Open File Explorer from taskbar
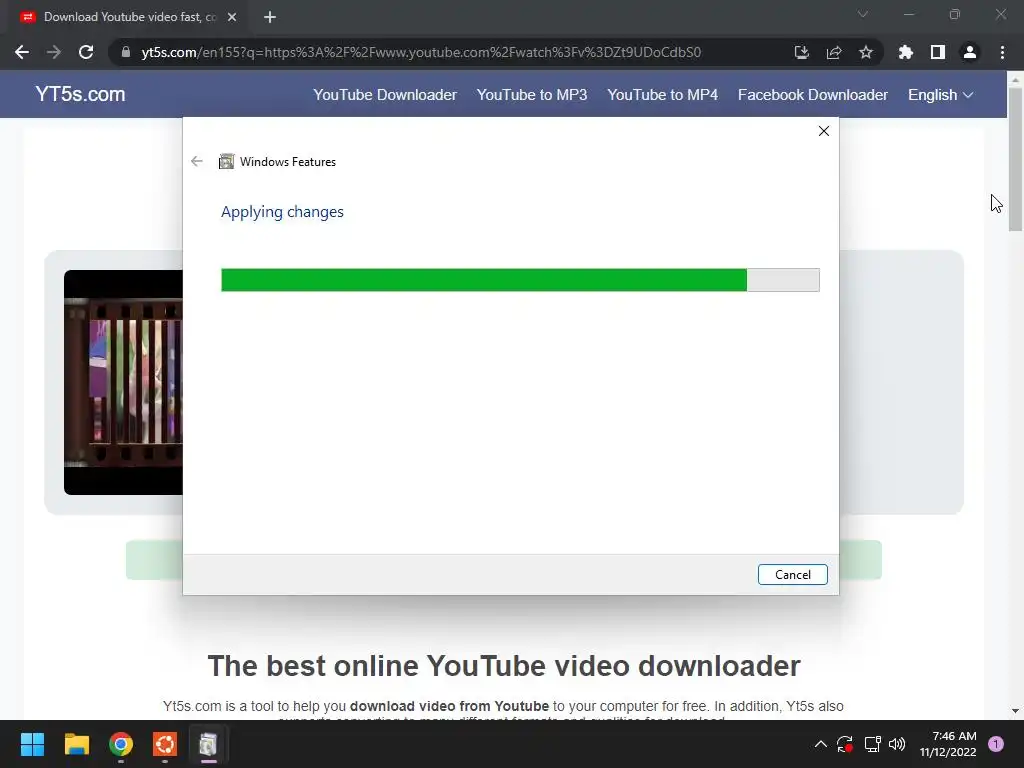 [x=76, y=744]
